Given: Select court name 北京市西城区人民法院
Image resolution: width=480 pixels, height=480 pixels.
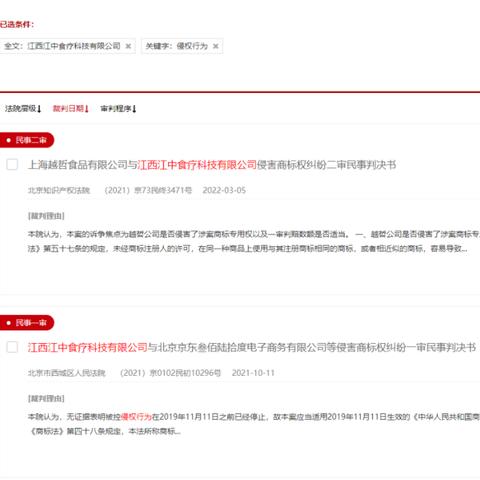Looking at the screenshot, I should pyautogui.click(x=67, y=373).
